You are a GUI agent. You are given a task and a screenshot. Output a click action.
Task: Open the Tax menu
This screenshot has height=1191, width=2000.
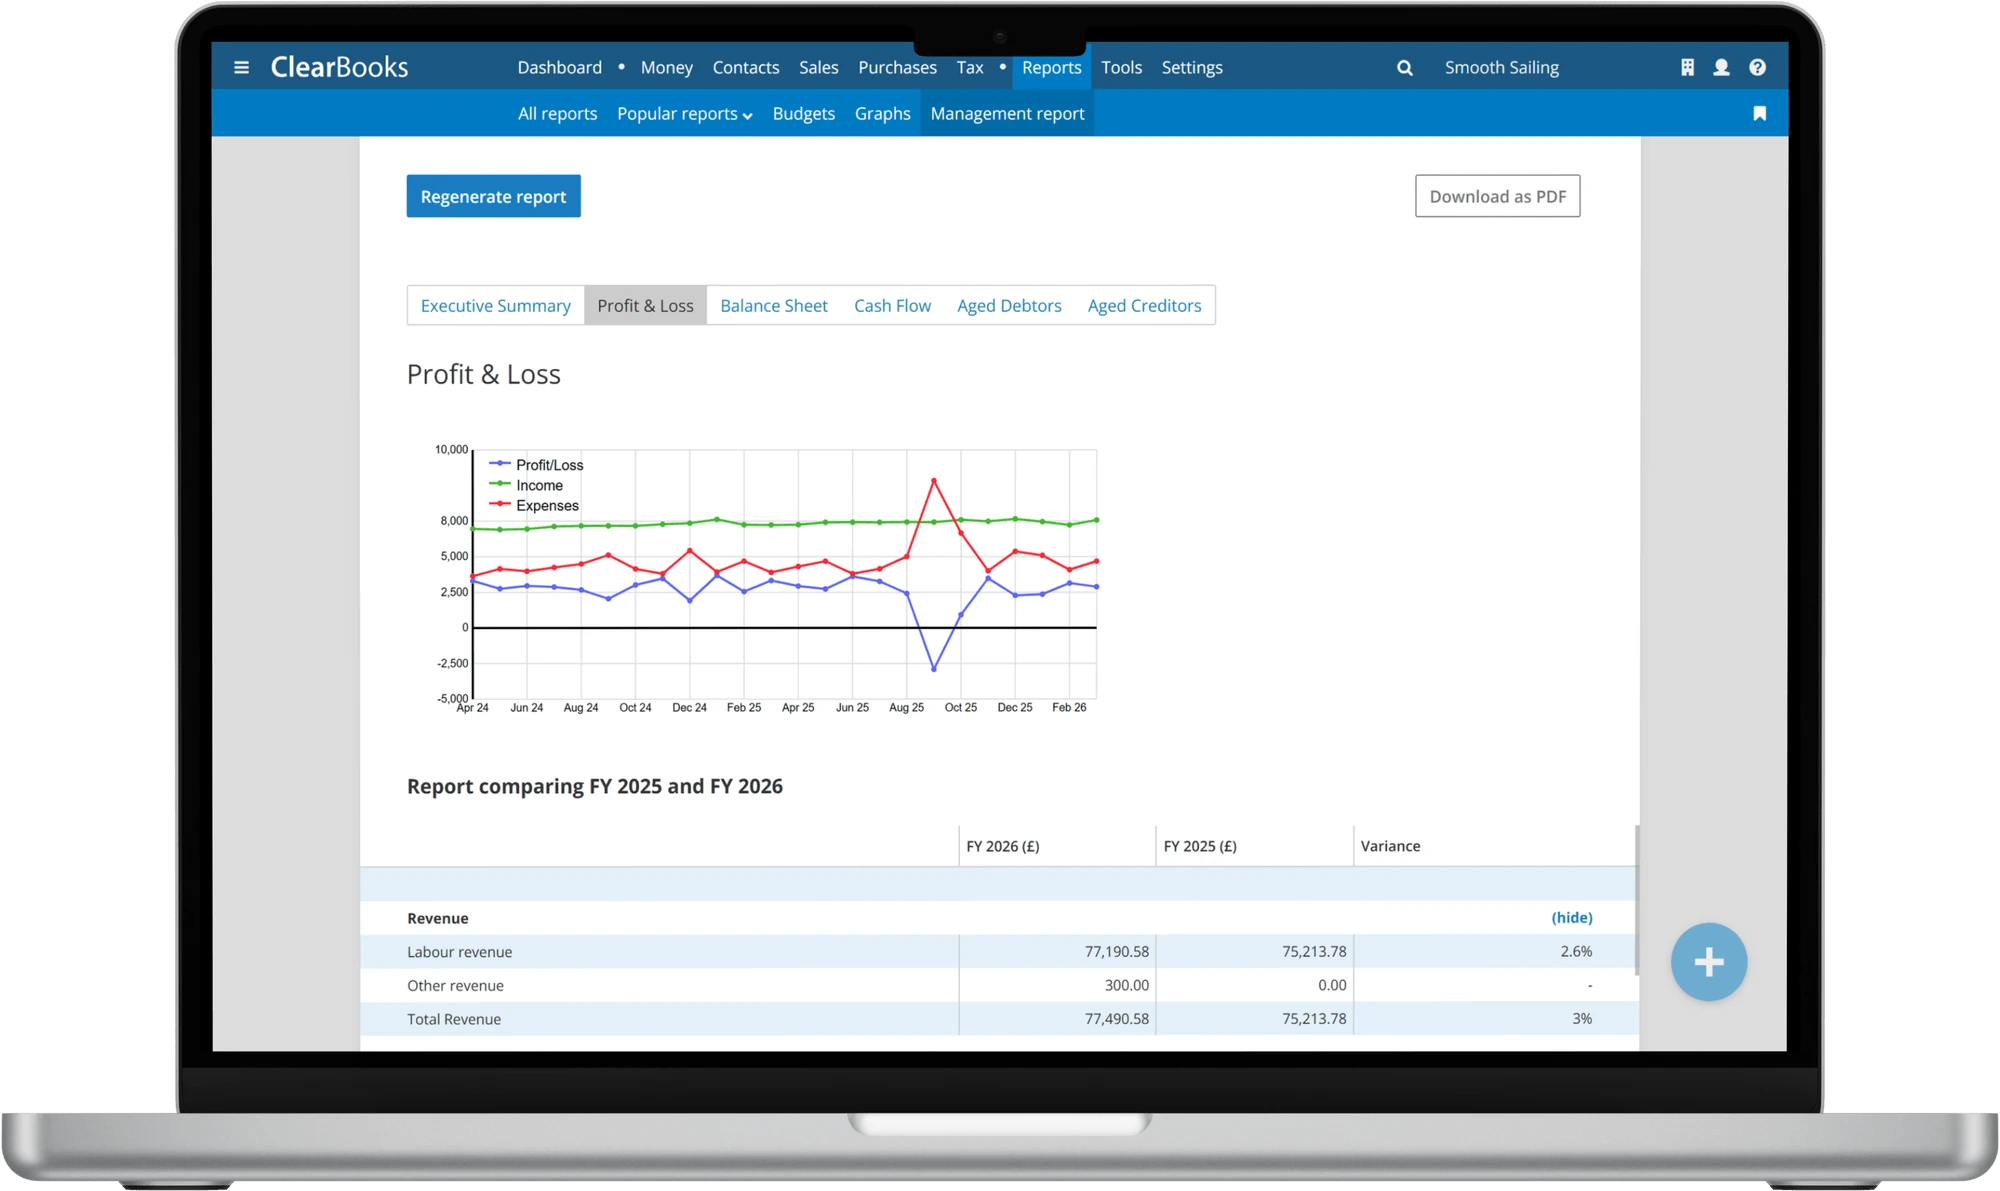tap(969, 67)
